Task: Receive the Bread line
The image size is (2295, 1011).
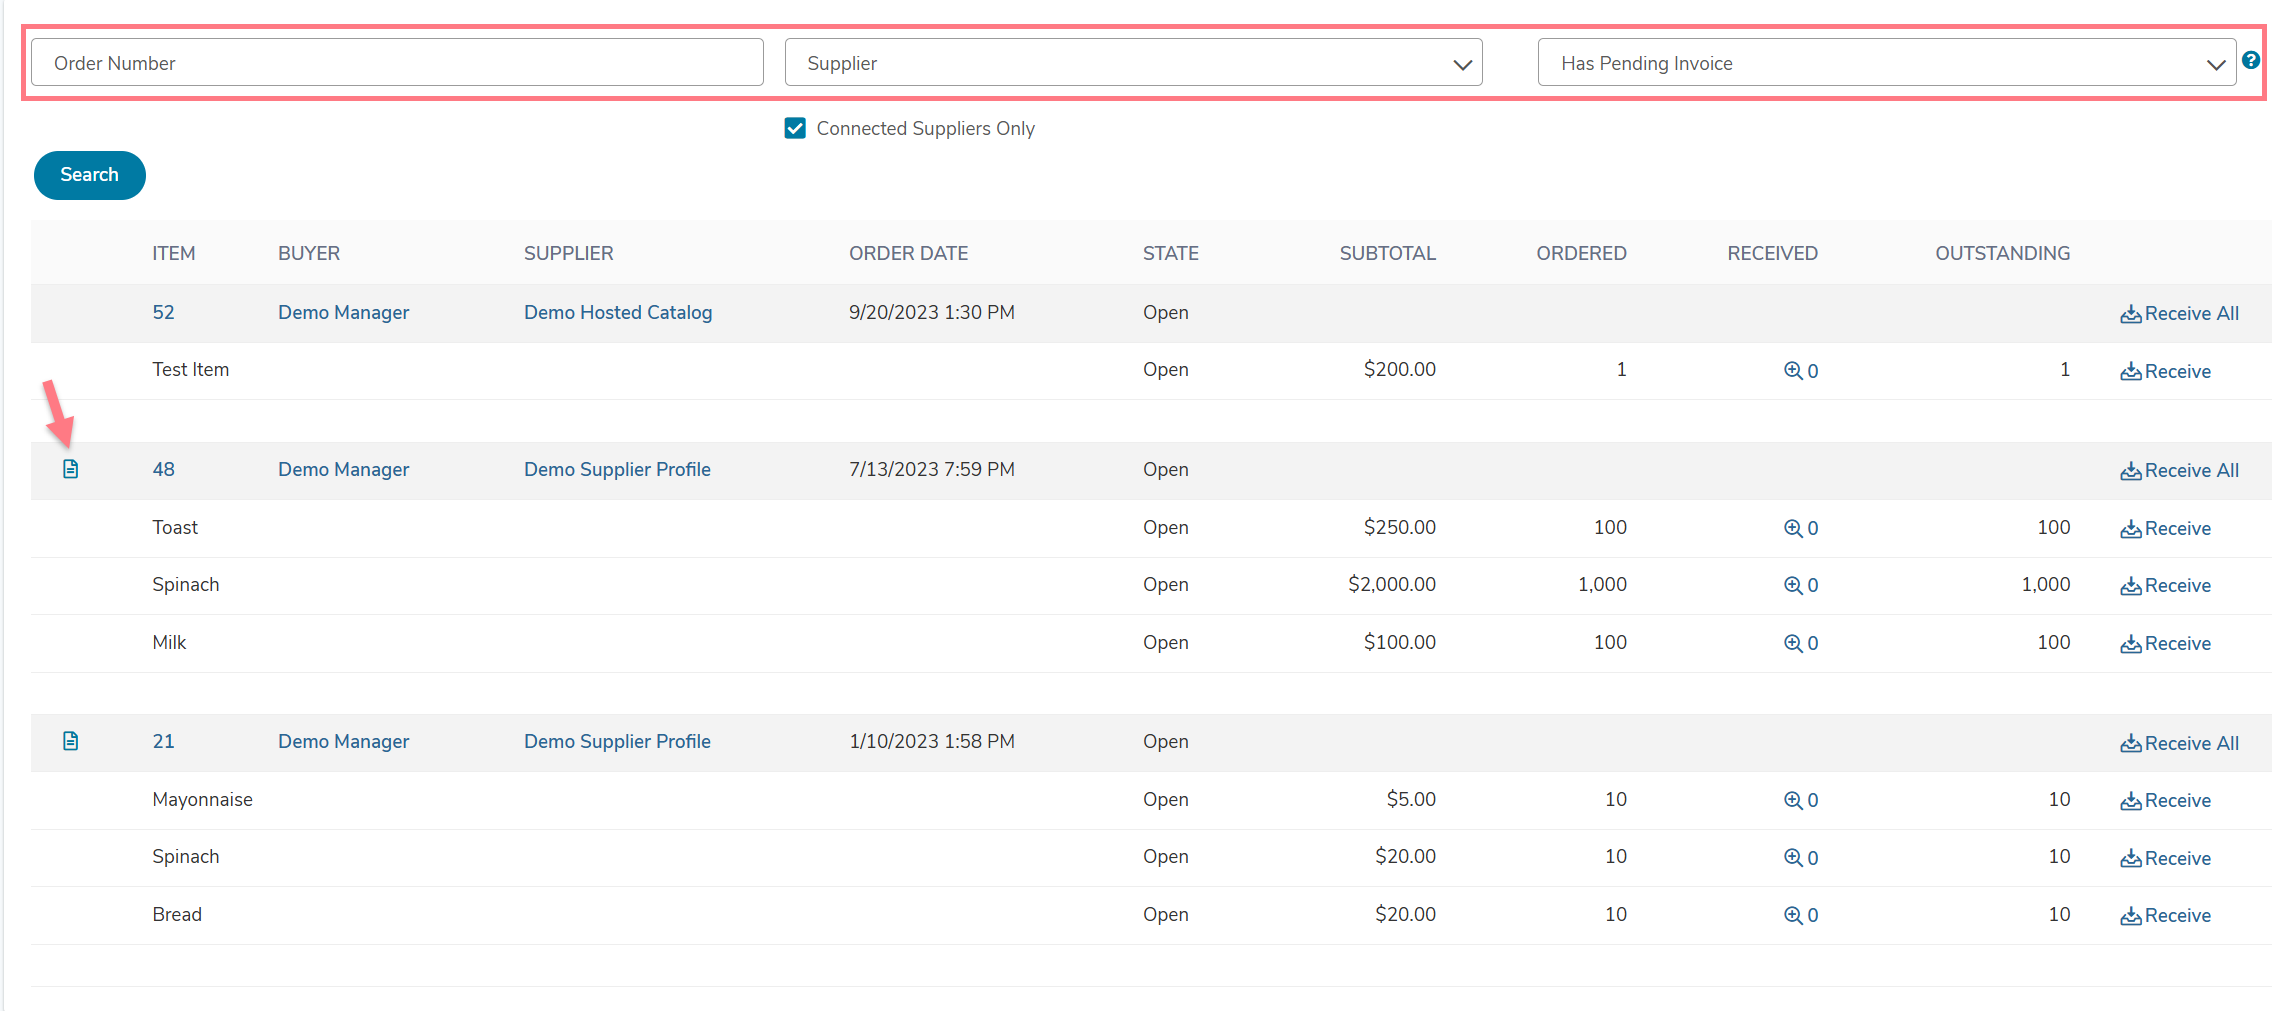Action: [x=2165, y=915]
